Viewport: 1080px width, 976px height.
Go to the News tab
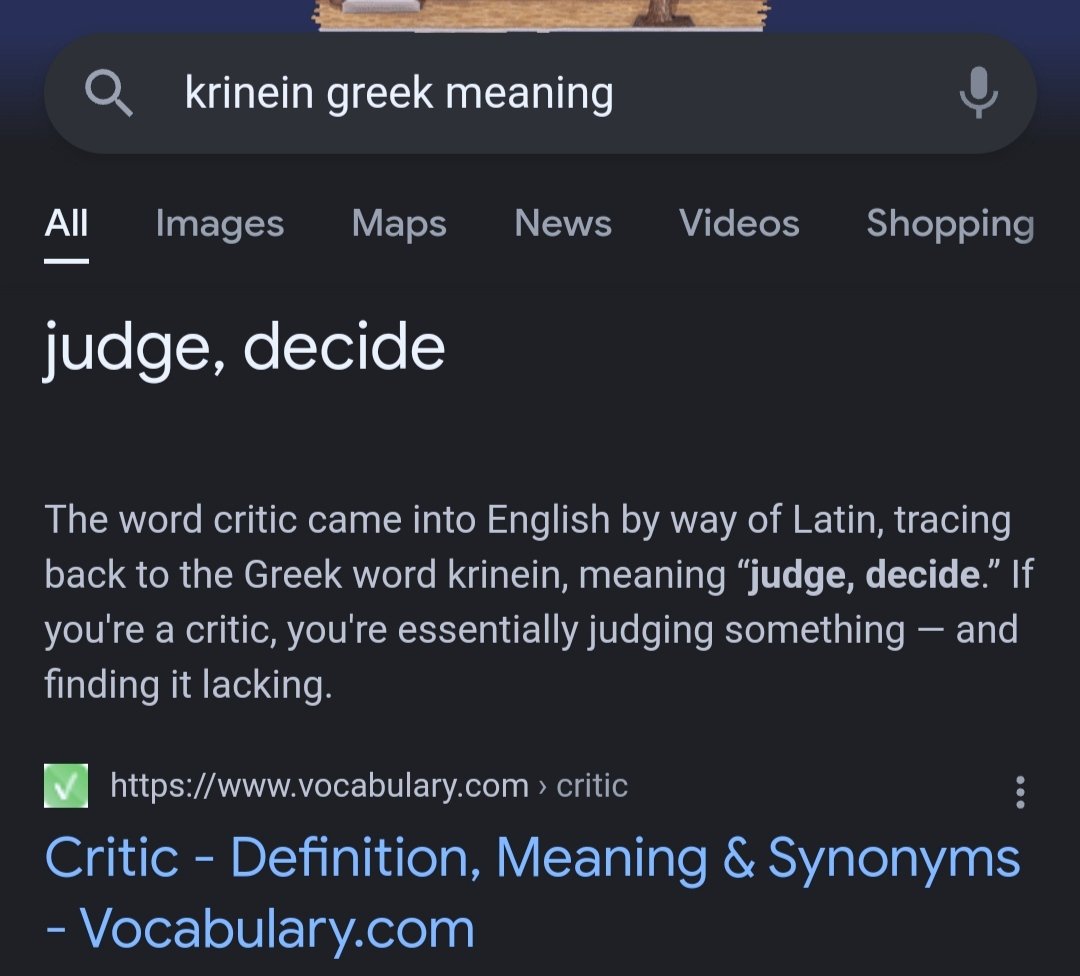pyautogui.click(x=563, y=224)
